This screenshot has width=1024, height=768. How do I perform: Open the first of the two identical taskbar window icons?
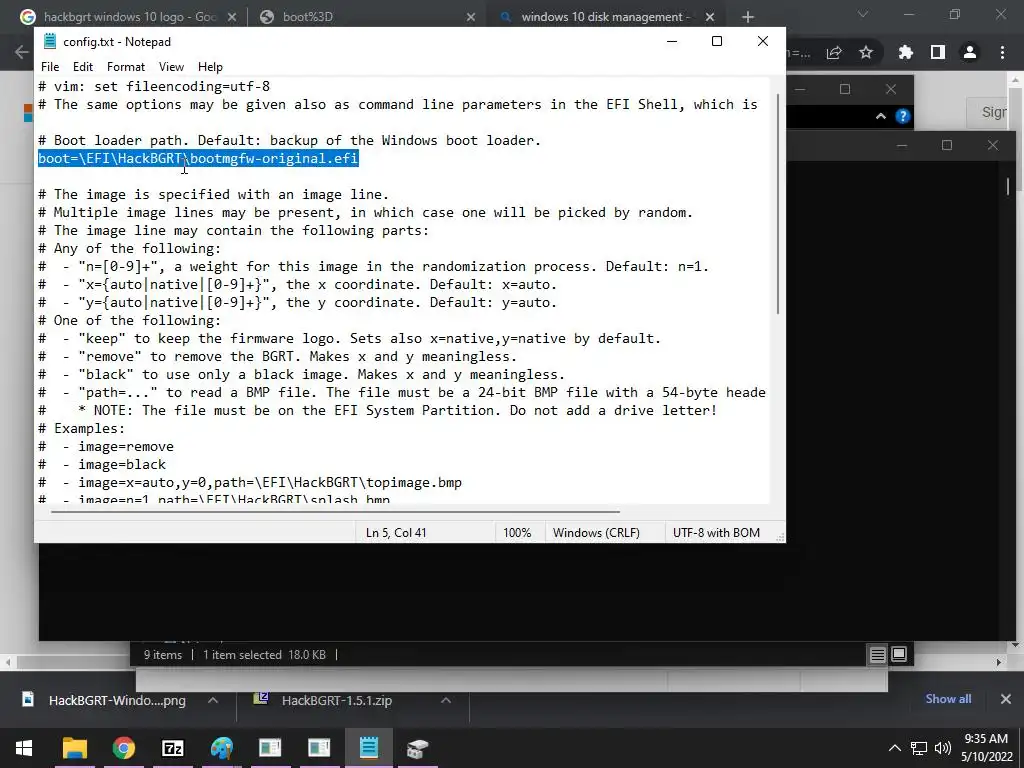(x=270, y=748)
